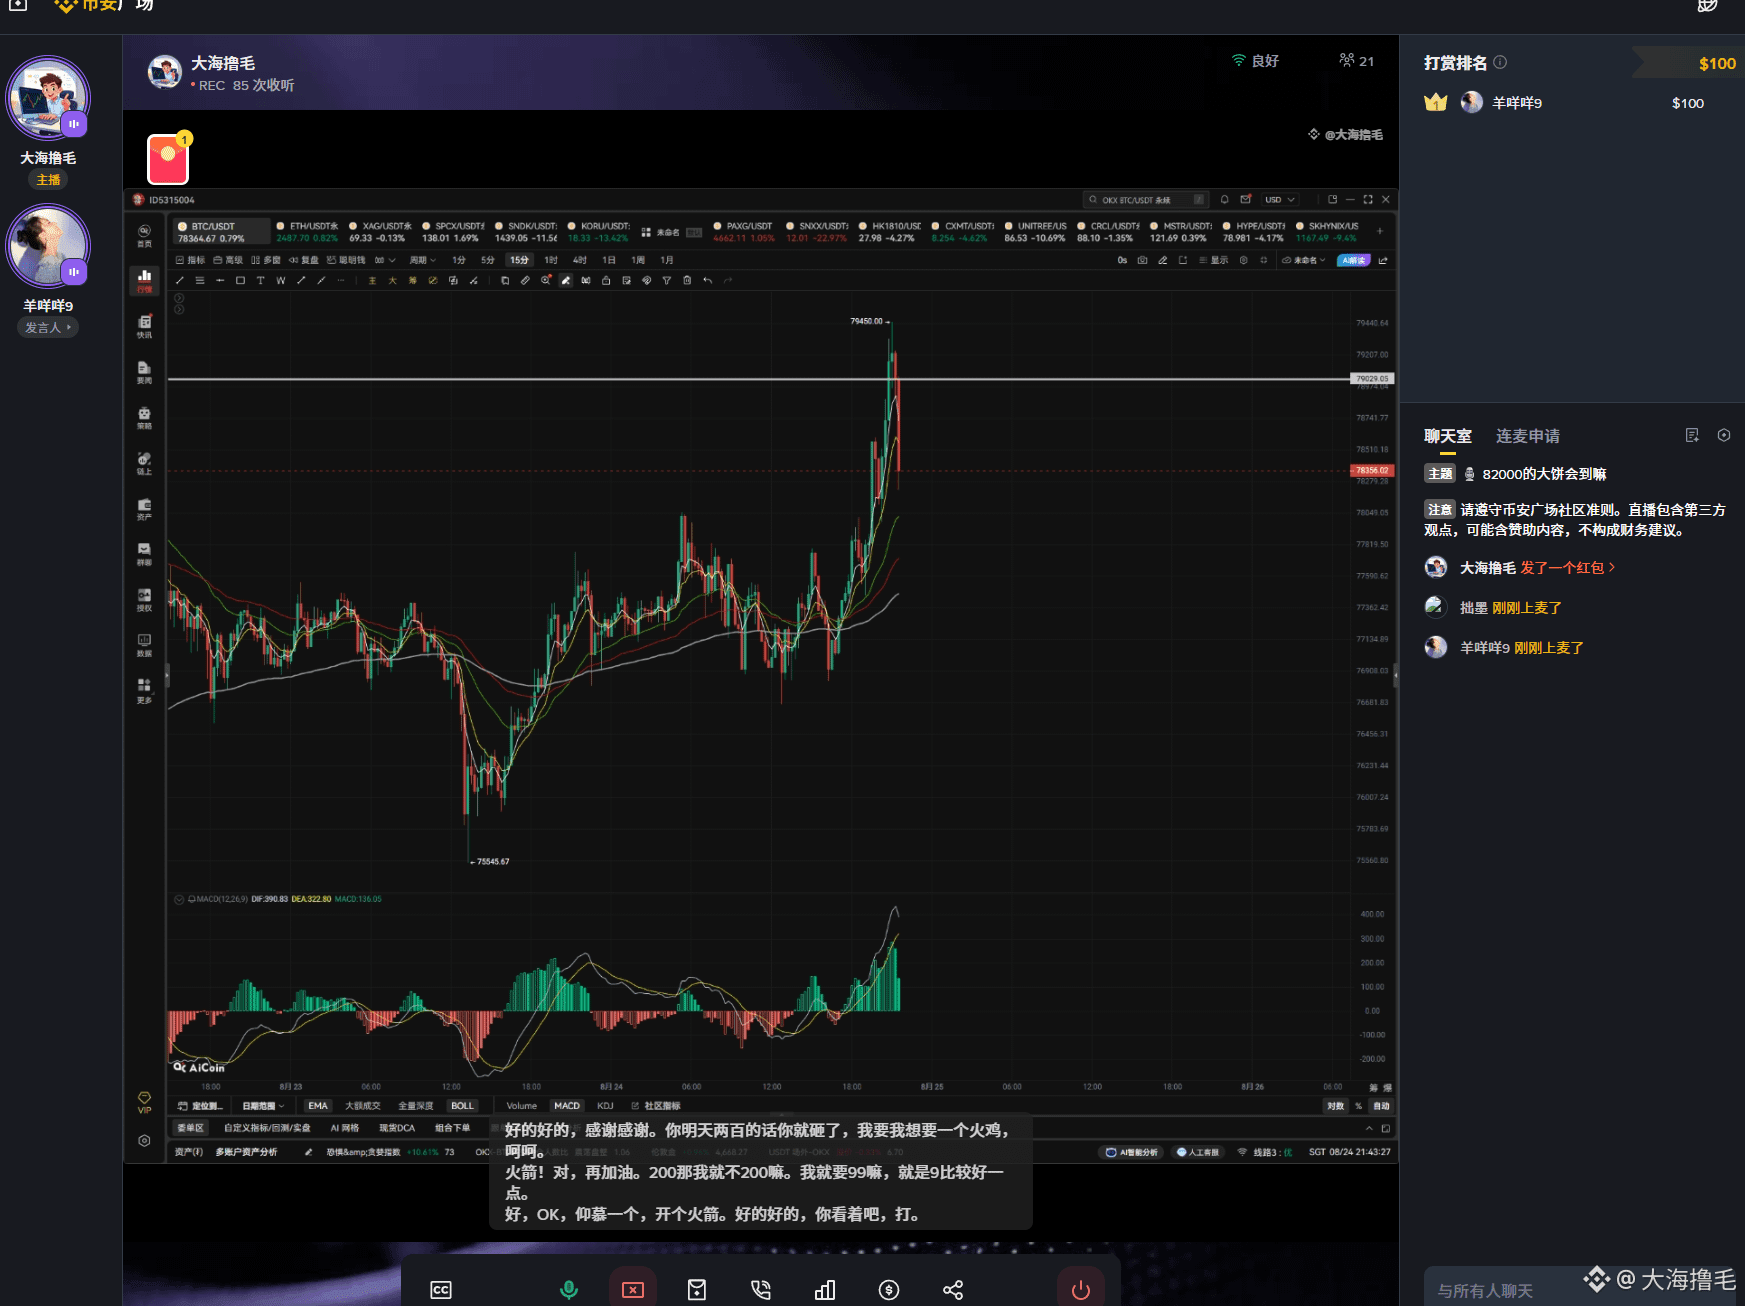Select the 1时 timeframe
1745x1306 pixels.
click(551, 260)
